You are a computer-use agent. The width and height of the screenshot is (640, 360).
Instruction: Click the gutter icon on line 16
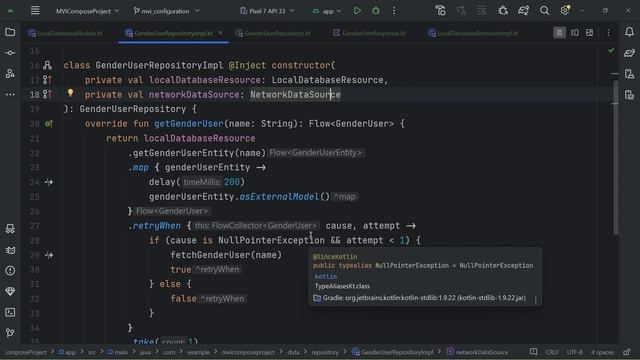pos(47,65)
